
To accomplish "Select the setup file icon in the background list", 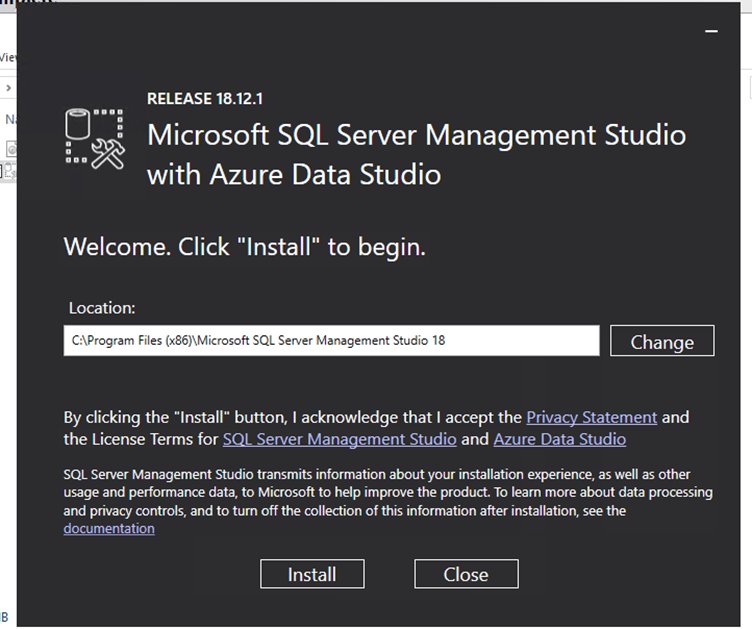I will pyautogui.click(x=10, y=169).
